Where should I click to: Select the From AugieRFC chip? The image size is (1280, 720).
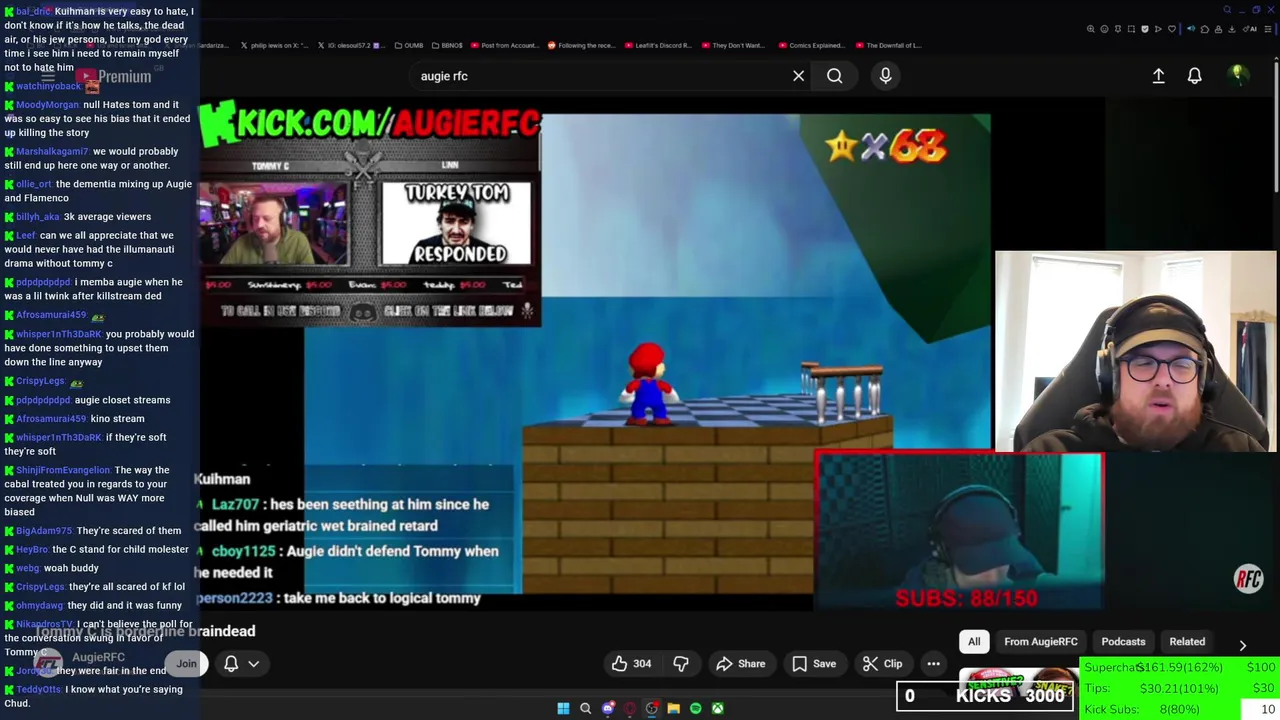tap(1040, 642)
